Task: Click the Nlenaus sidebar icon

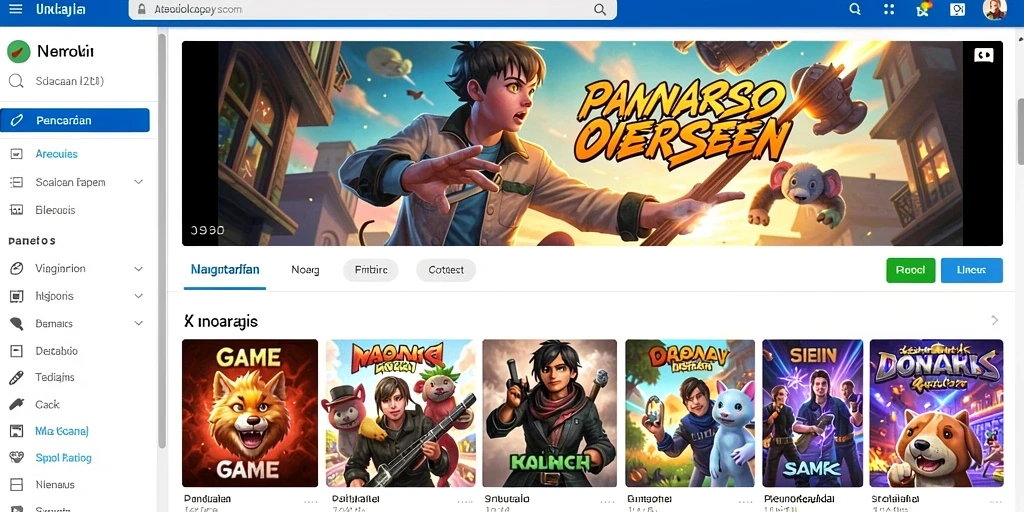Action: click(16, 485)
